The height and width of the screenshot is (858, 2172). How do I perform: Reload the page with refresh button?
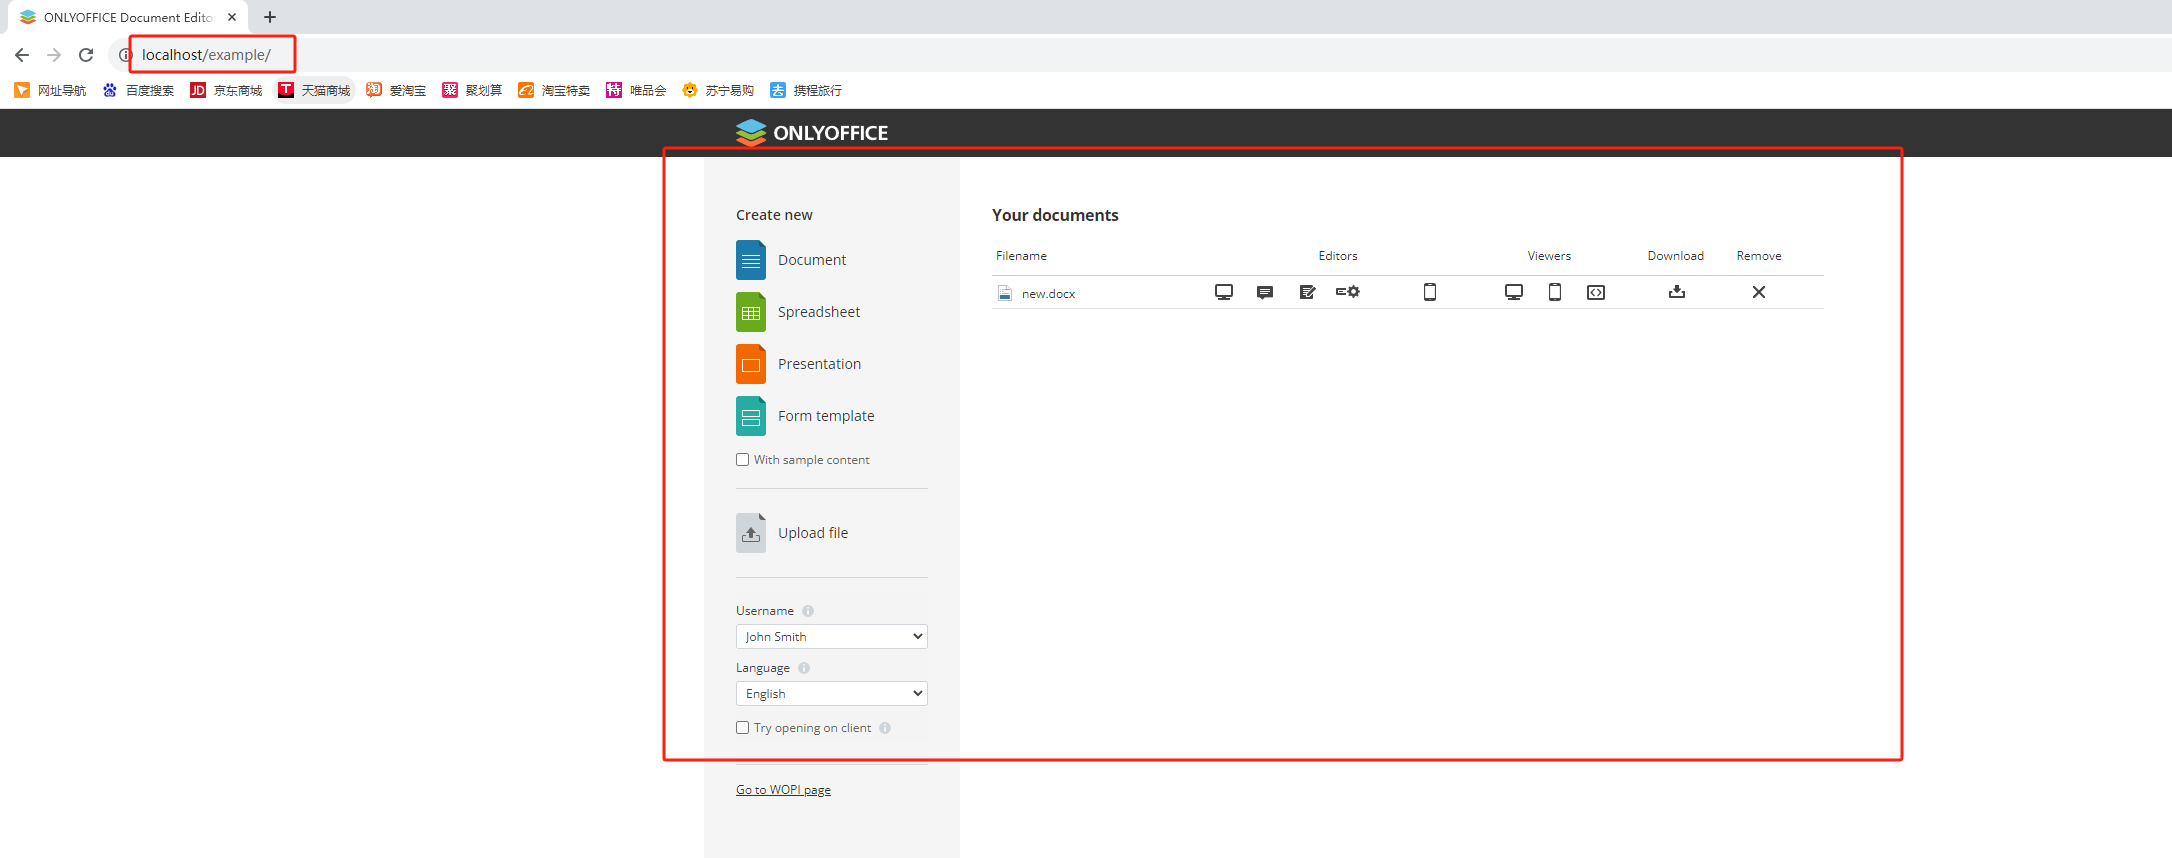86,55
